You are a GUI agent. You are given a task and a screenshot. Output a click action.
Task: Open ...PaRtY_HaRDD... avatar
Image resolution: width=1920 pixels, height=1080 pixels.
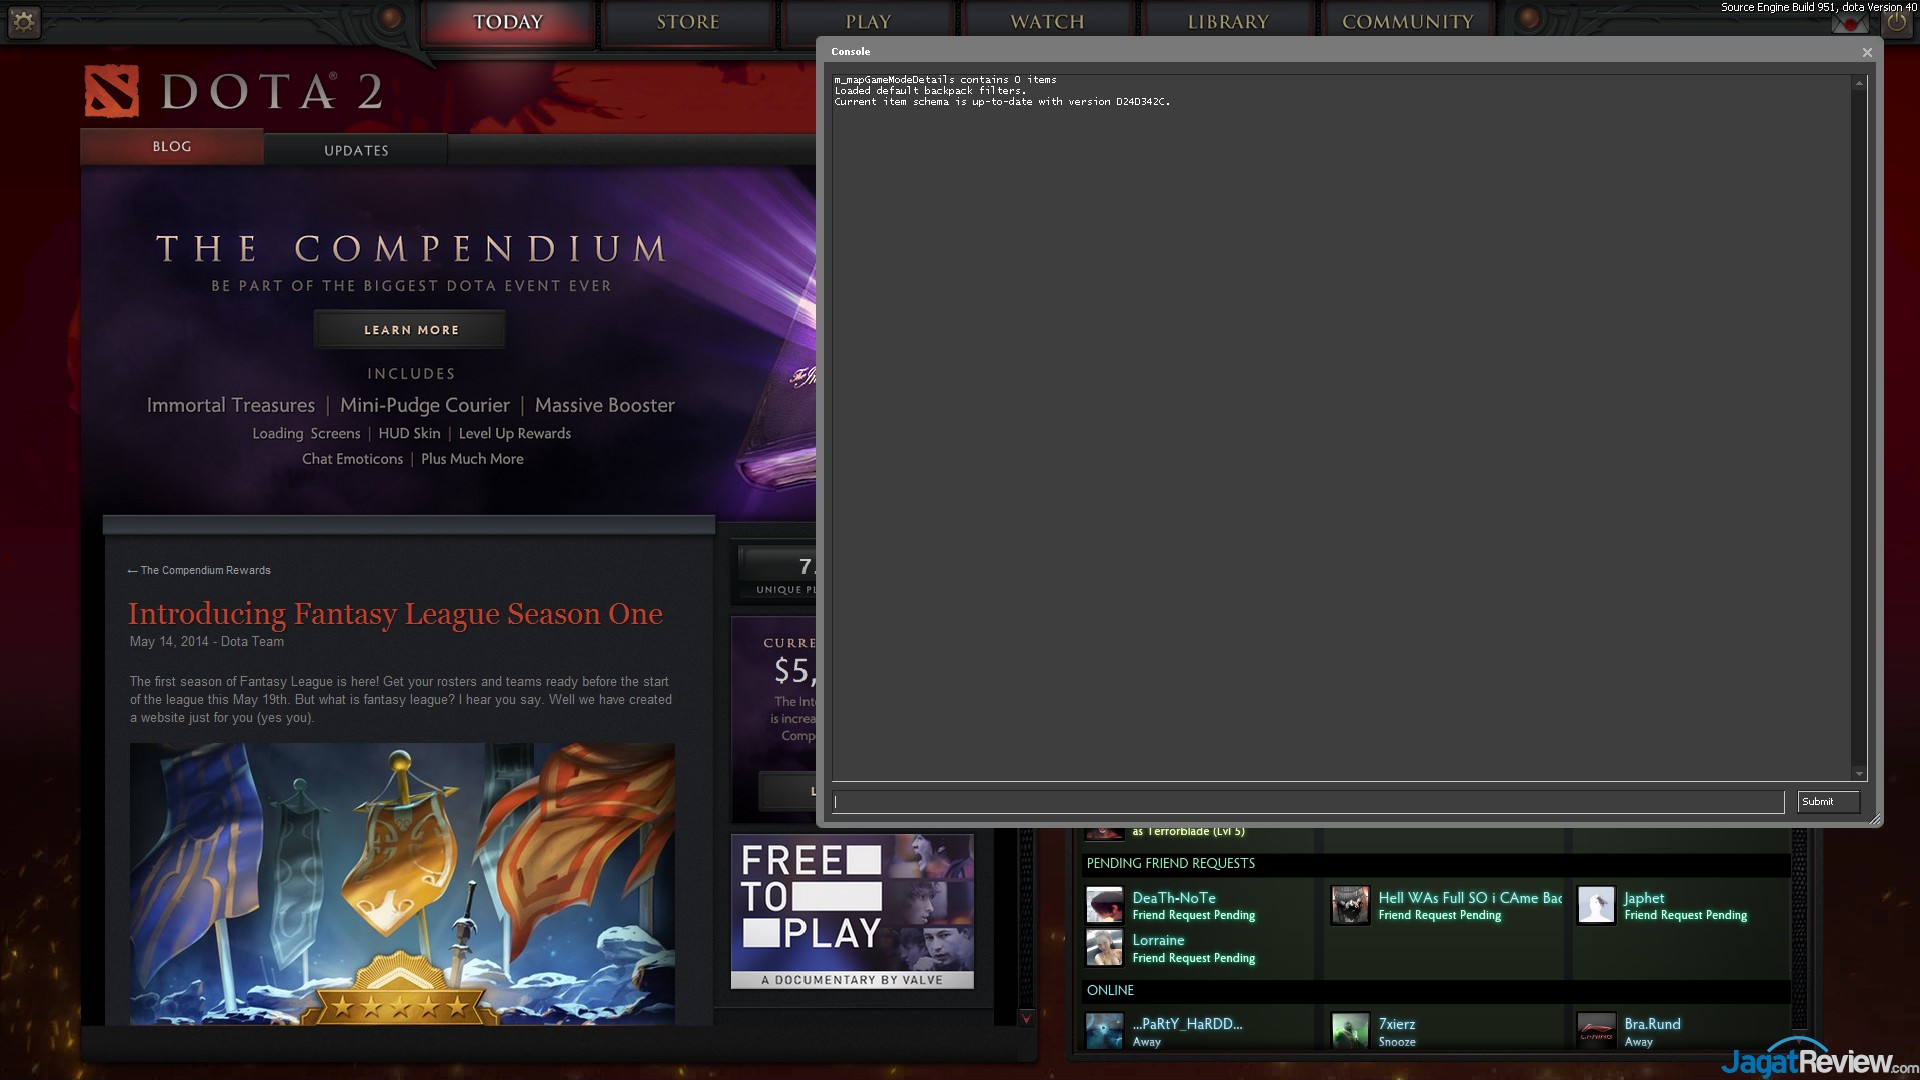point(1105,1031)
